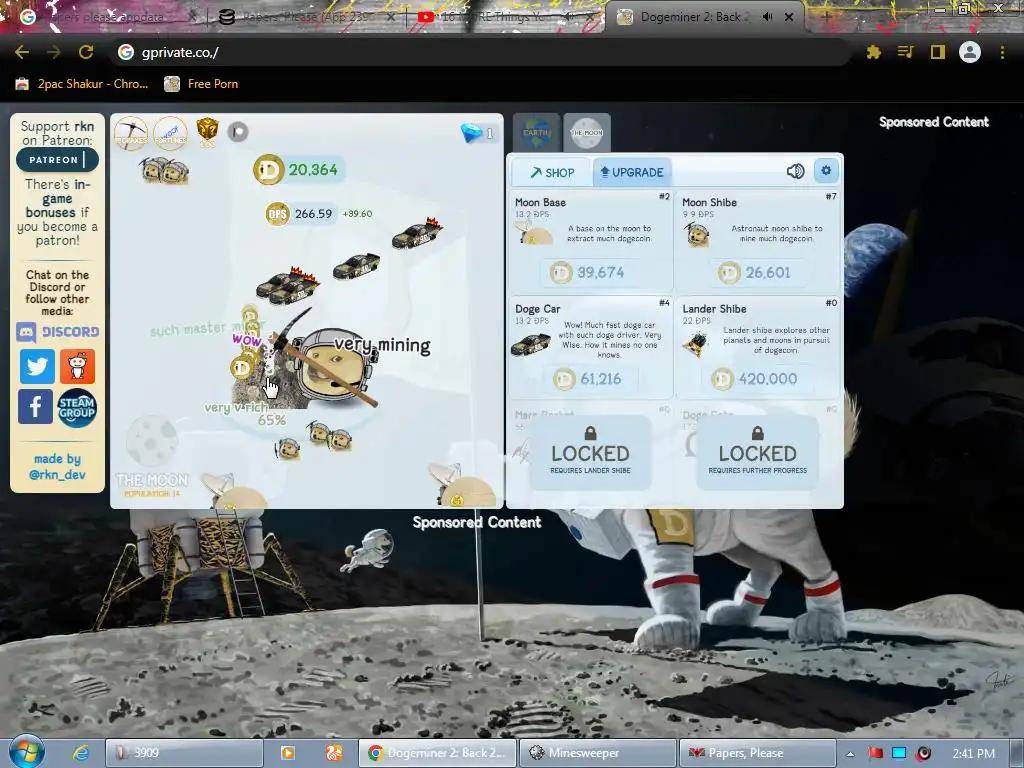The height and width of the screenshot is (768, 1024).
Task: Click the Doge Car icon in the shop
Action: click(x=530, y=344)
